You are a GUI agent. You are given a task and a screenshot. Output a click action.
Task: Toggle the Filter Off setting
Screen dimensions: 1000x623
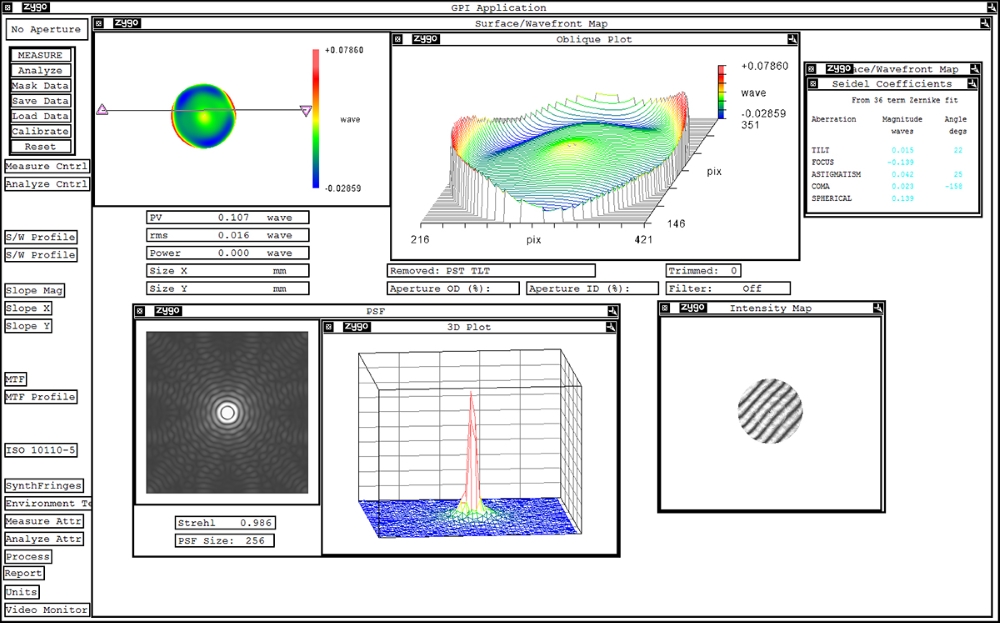coord(727,288)
